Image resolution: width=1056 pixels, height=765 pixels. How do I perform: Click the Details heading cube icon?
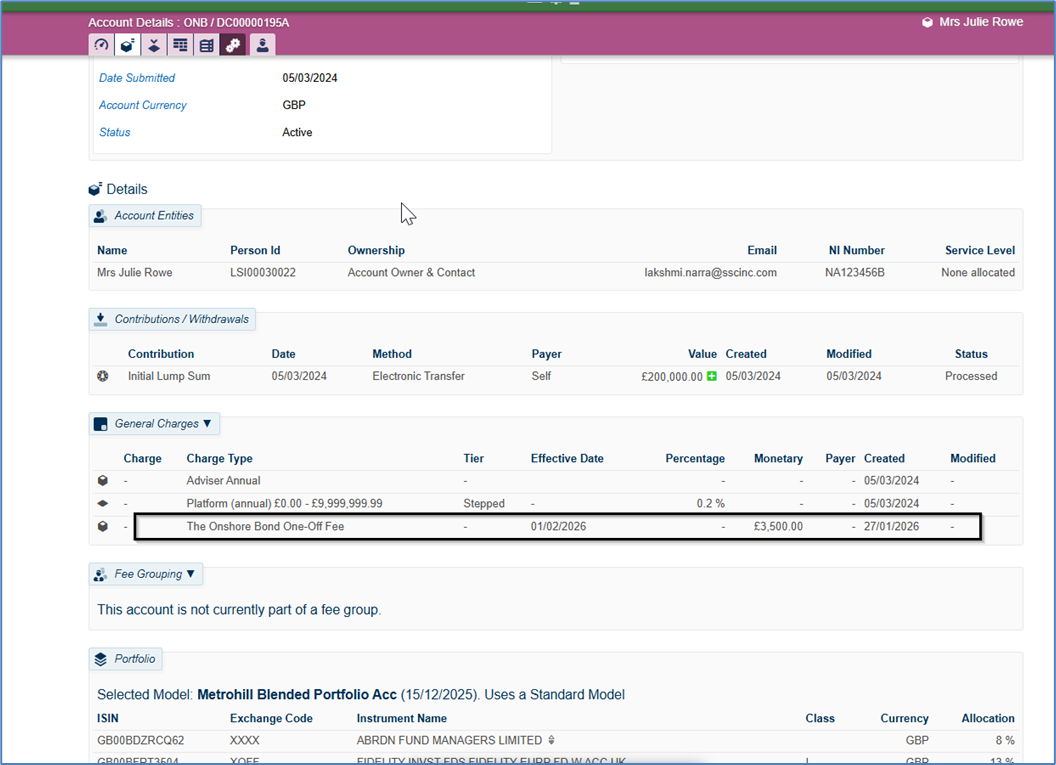pos(95,189)
